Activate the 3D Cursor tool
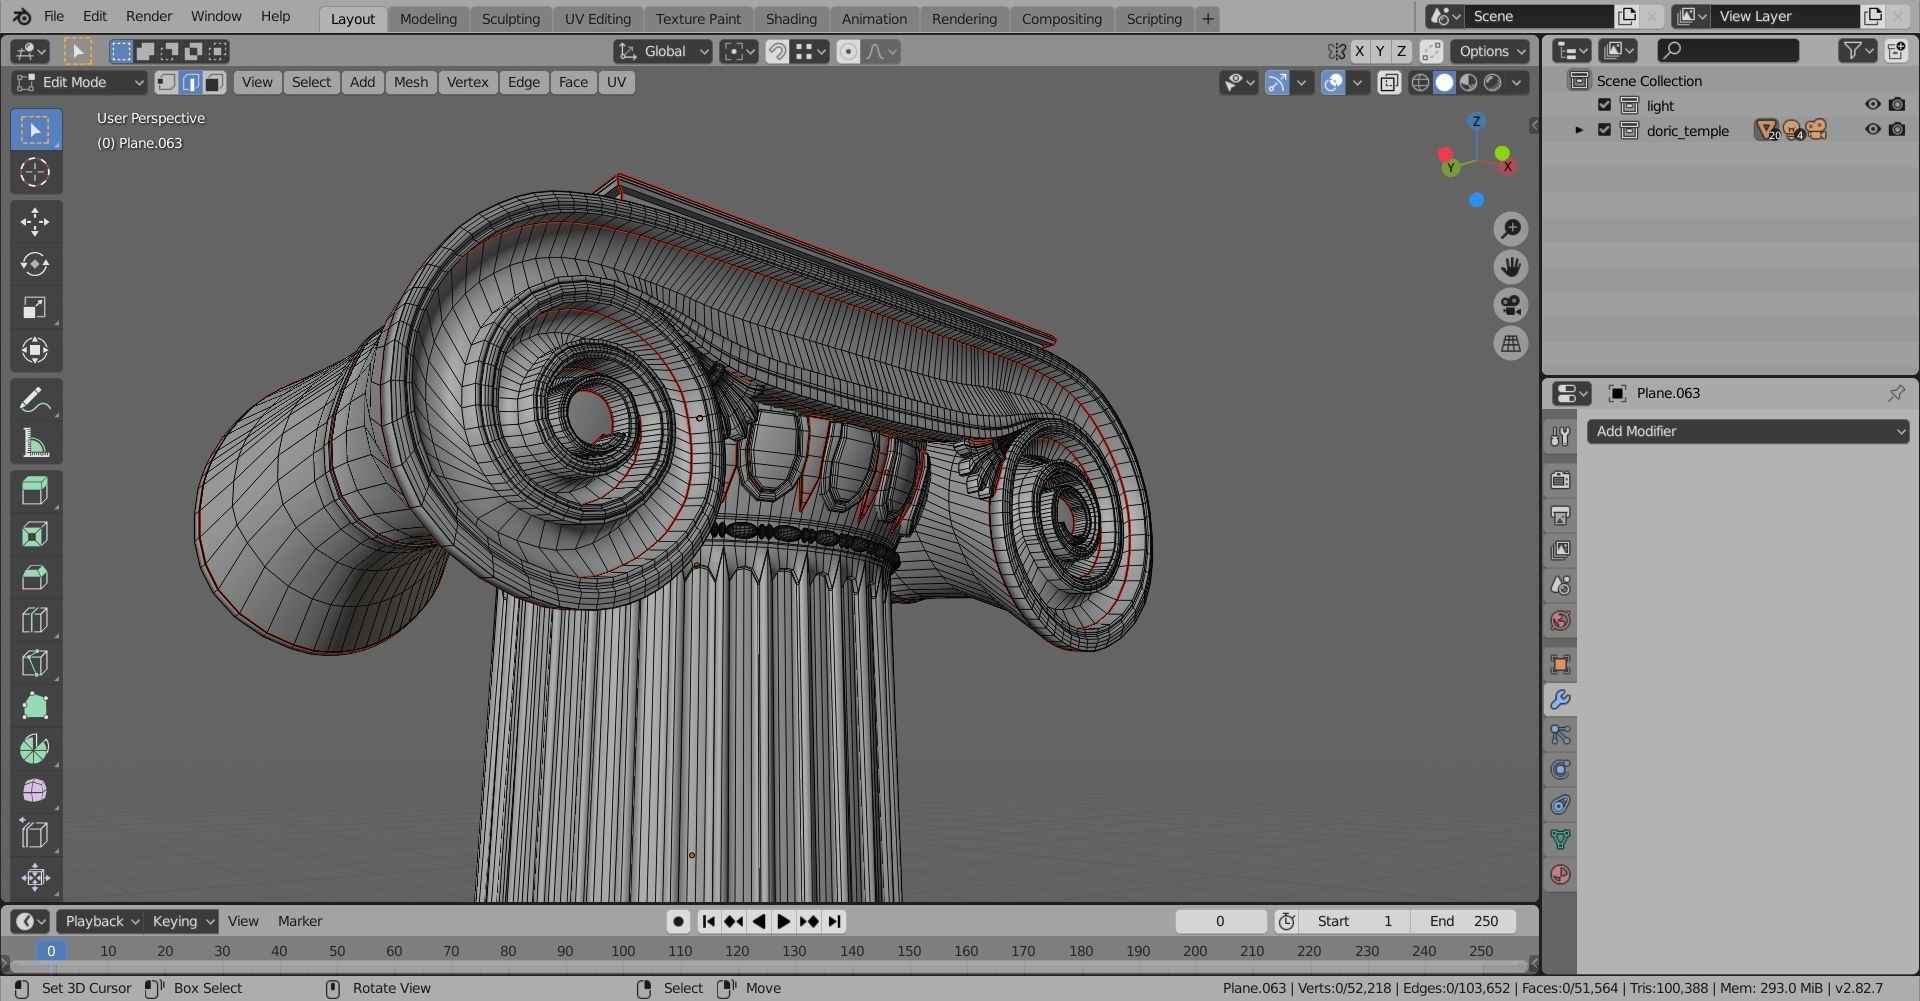The width and height of the screenshot is (1920, 1001). pos(35,172)
